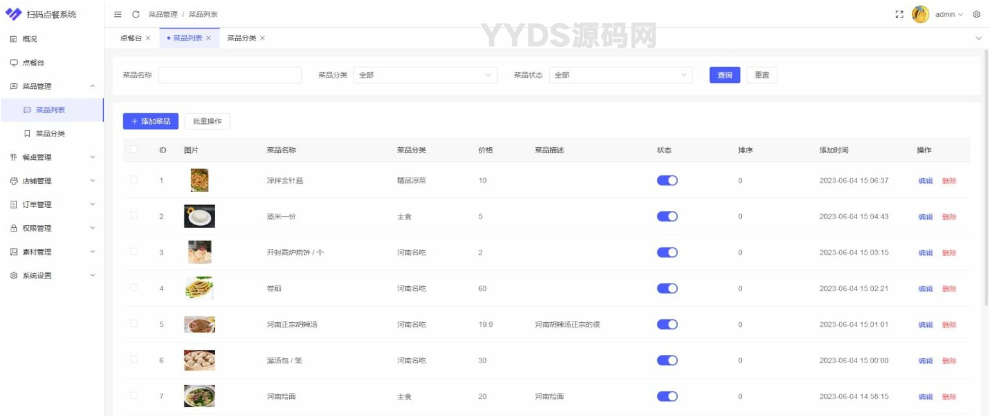Click the admin user avatar
Viewport: 991px width, 416px height.
tap(920, 14)
